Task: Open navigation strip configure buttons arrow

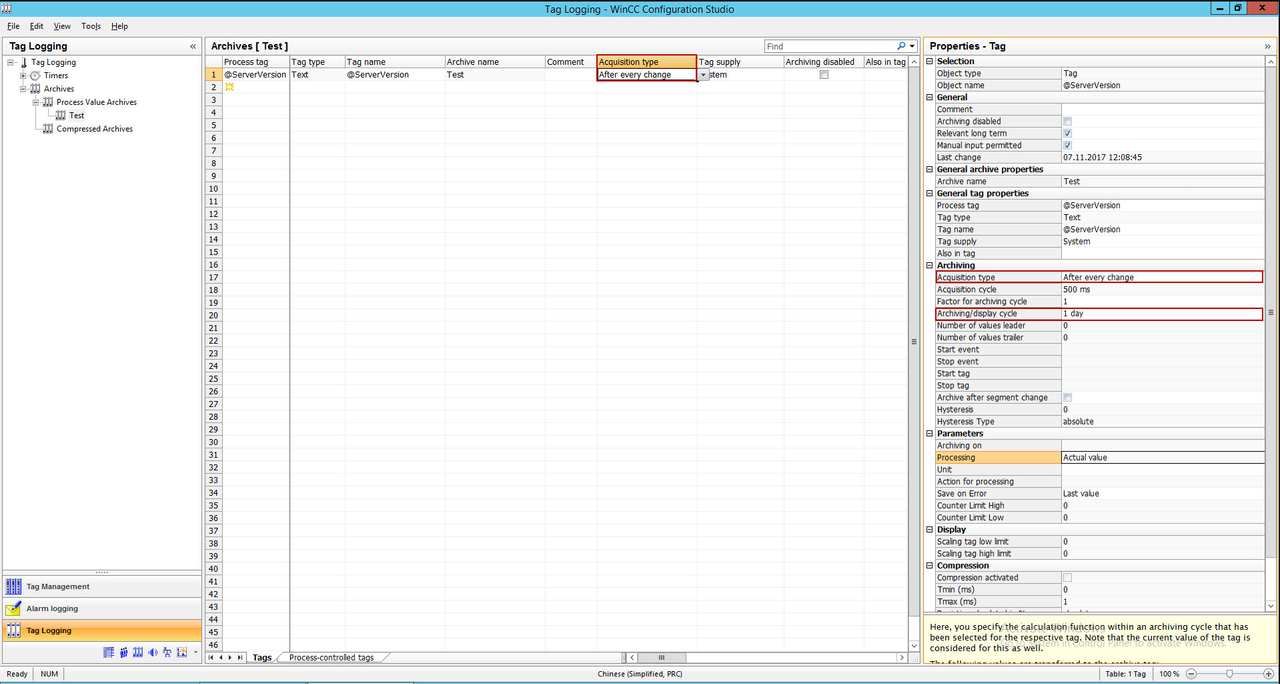Action: click(x=195, y=652)
